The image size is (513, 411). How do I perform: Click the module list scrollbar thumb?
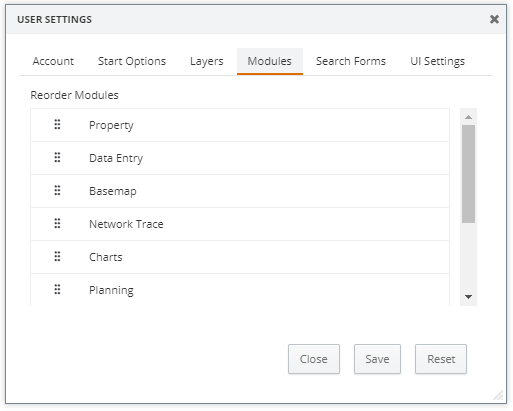click(468, 174)
